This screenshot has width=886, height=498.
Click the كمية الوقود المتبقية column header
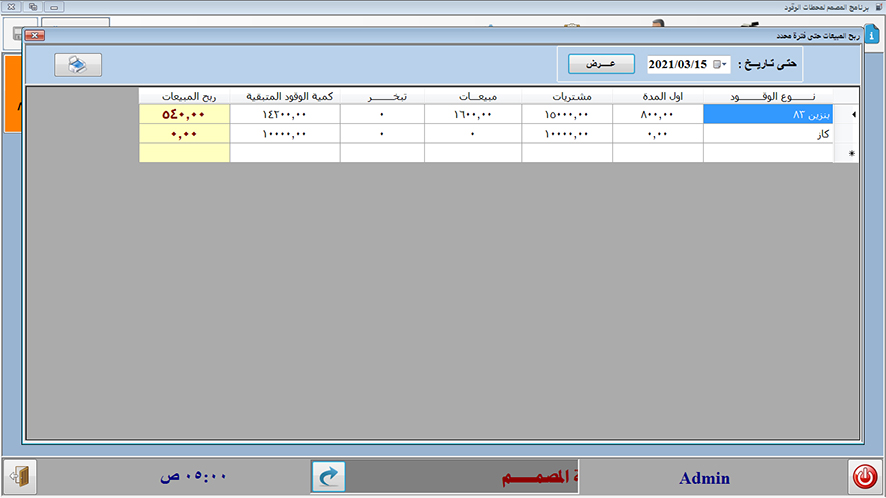coord(284,97)
